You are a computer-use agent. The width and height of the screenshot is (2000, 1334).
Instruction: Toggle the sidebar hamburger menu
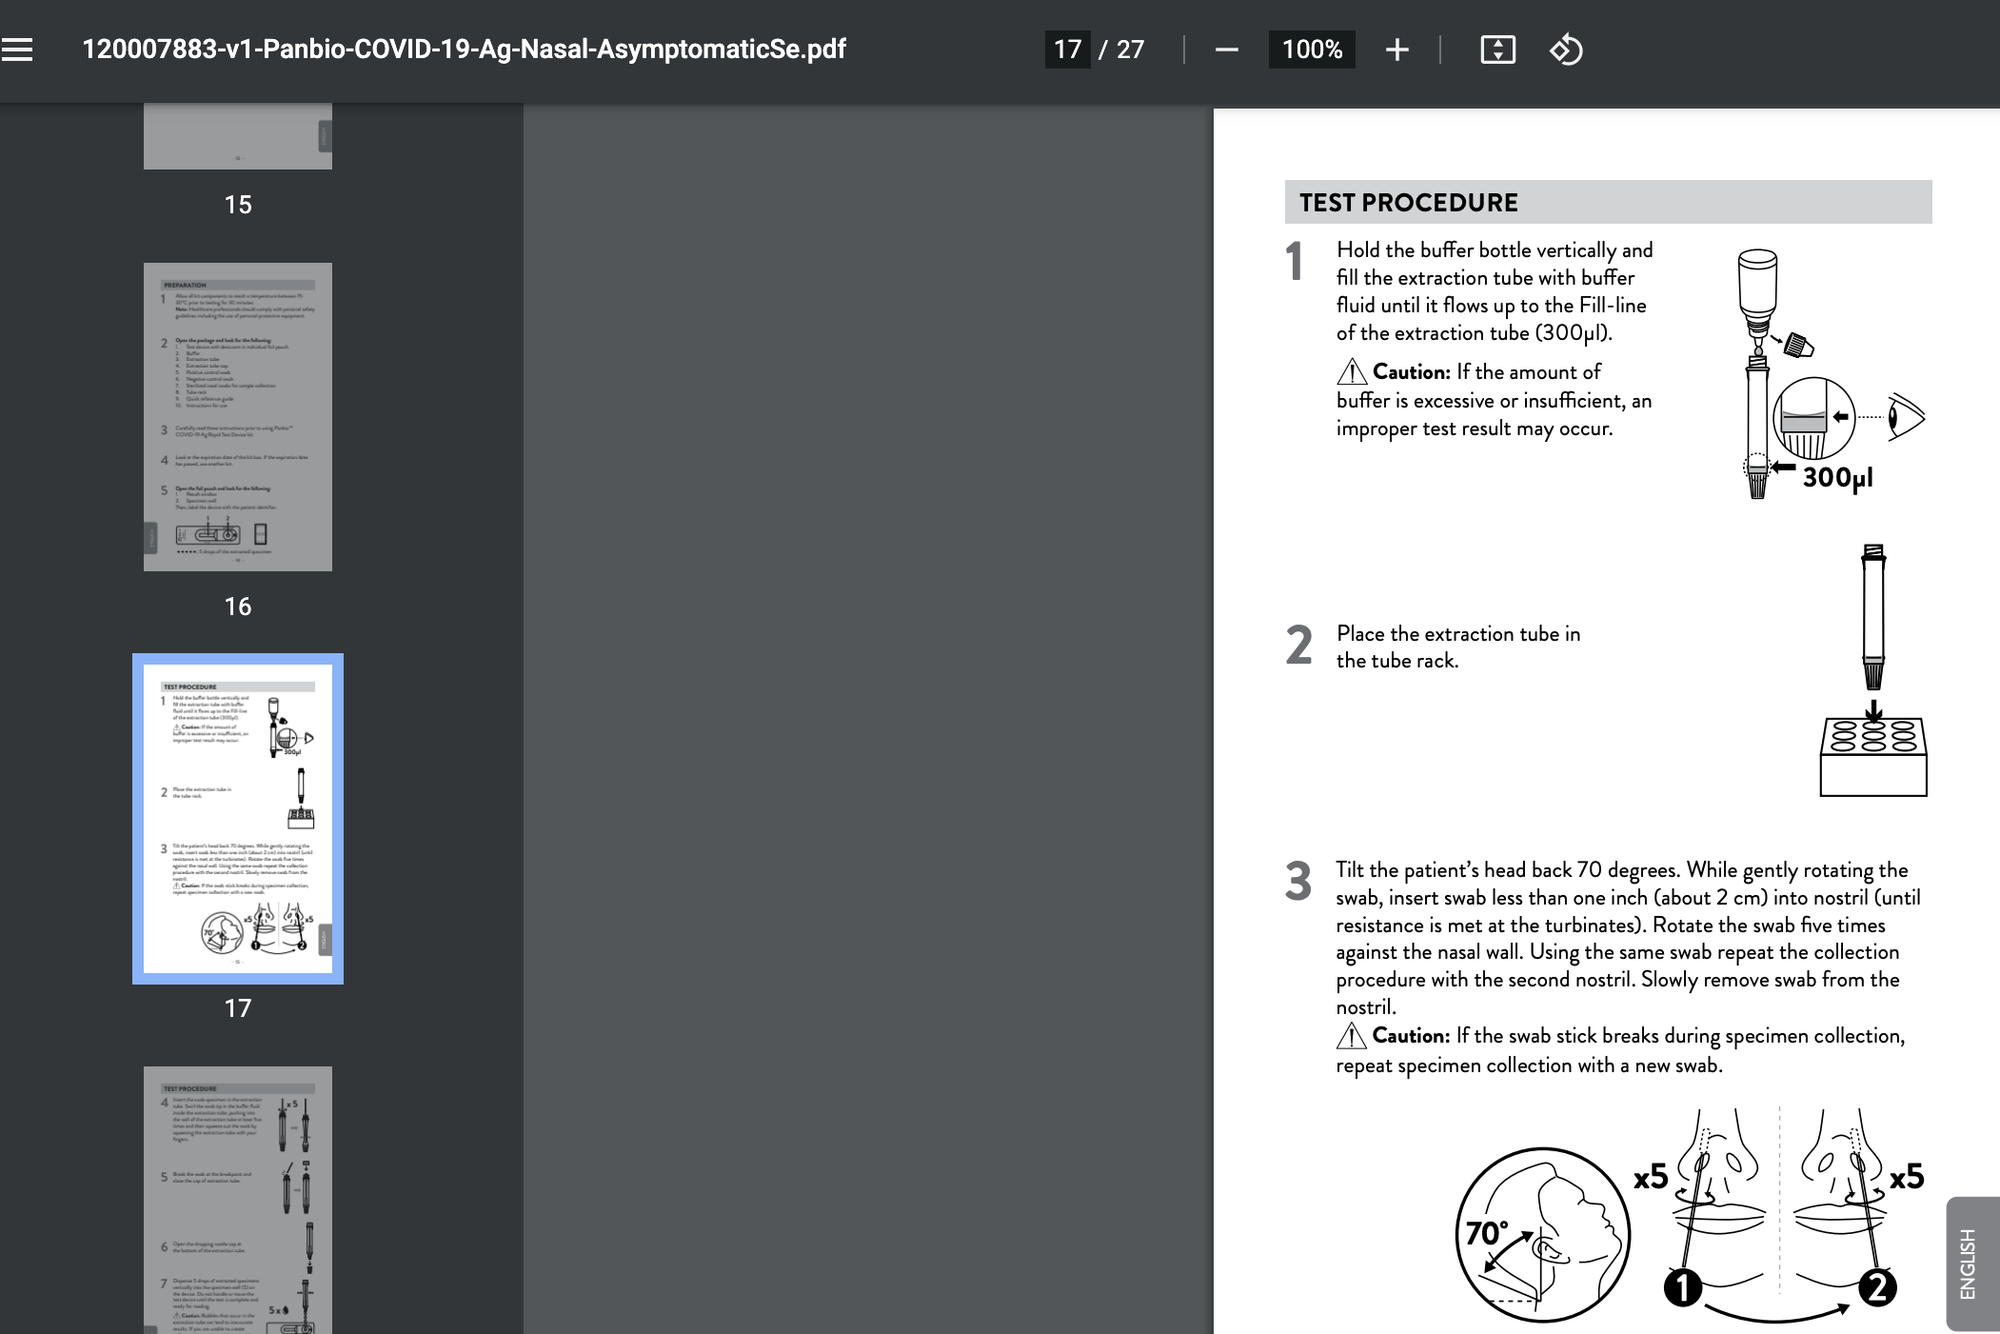pyautogui.click(x=17, y=49)
